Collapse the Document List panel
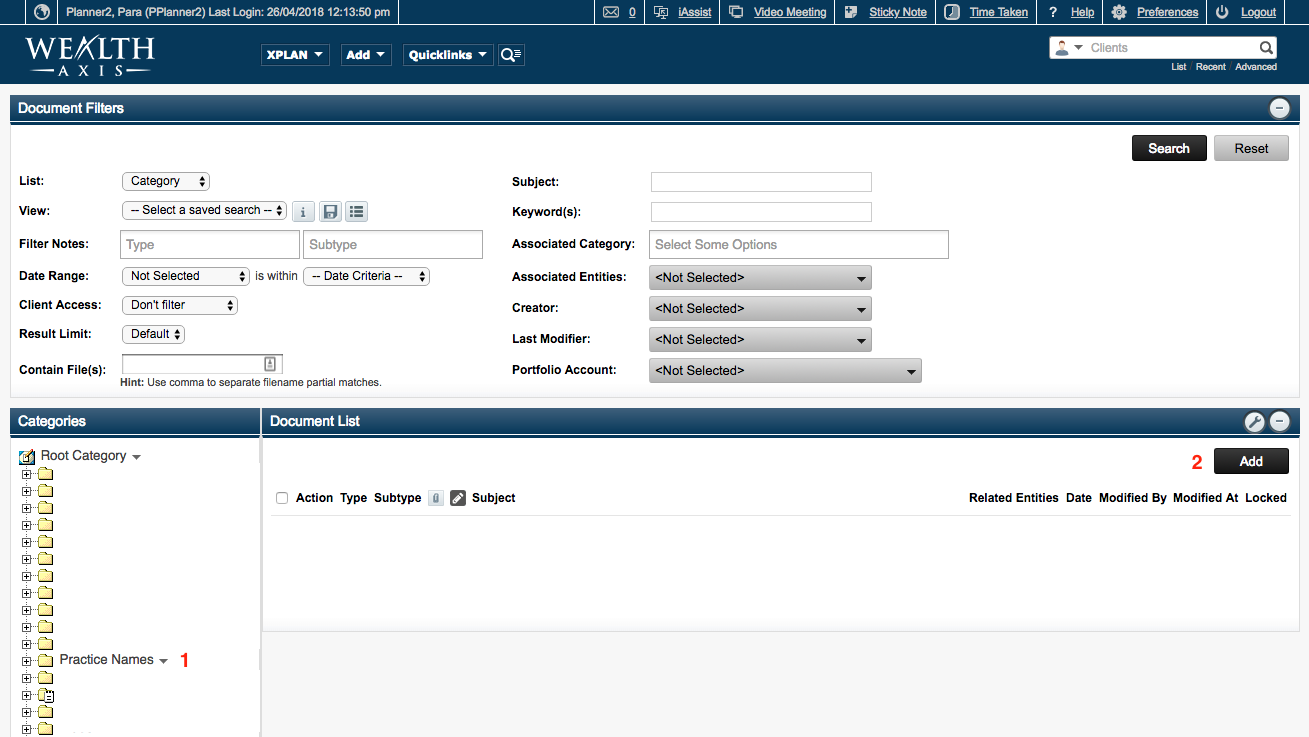Viewport: 1309px width, 737px height. point(1279,422)
